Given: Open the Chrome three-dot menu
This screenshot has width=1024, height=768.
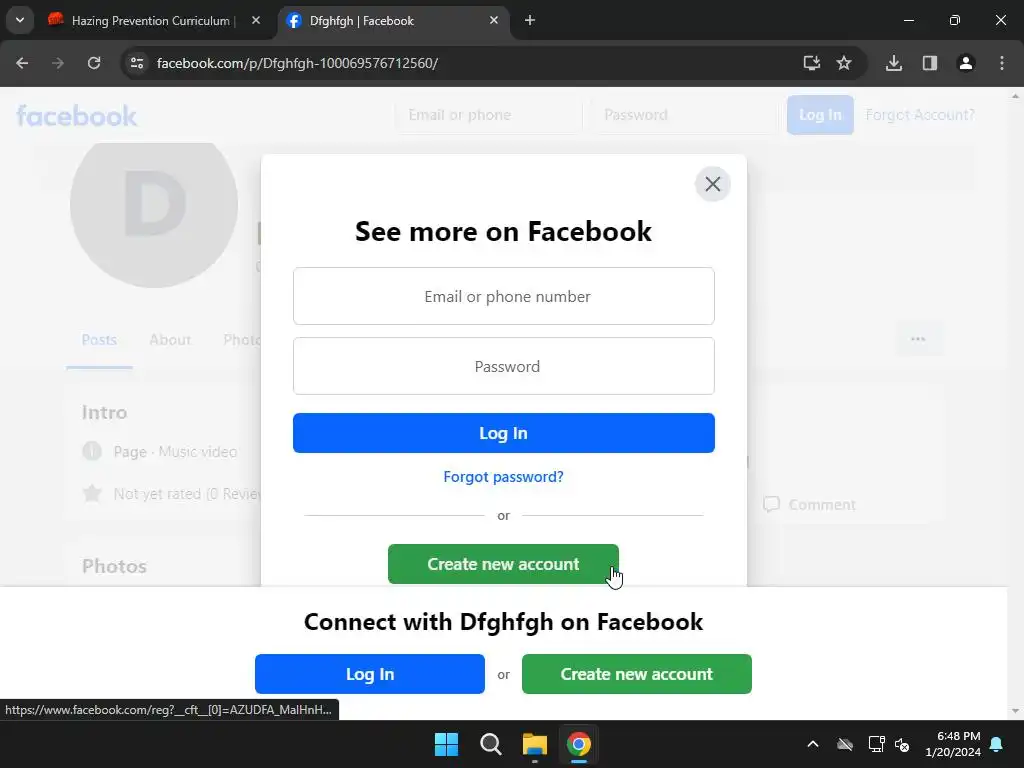Looking at the screenshot, I should click(x=1002, y=63).
